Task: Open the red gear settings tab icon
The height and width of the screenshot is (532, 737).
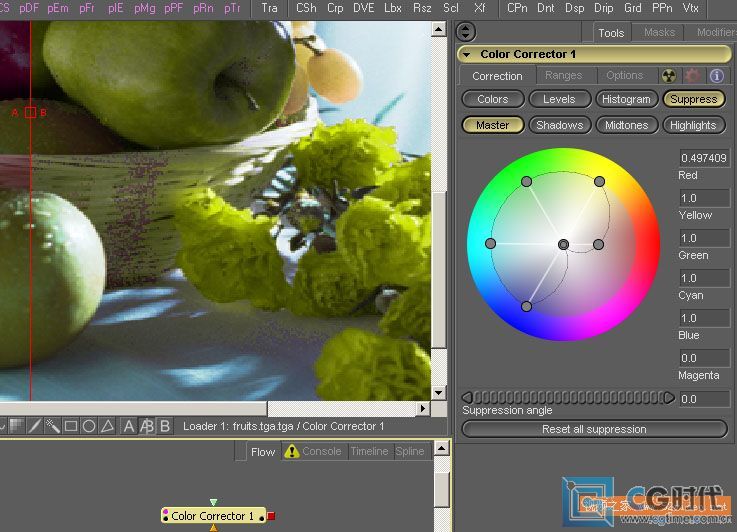Action: [x=692, y=76]
